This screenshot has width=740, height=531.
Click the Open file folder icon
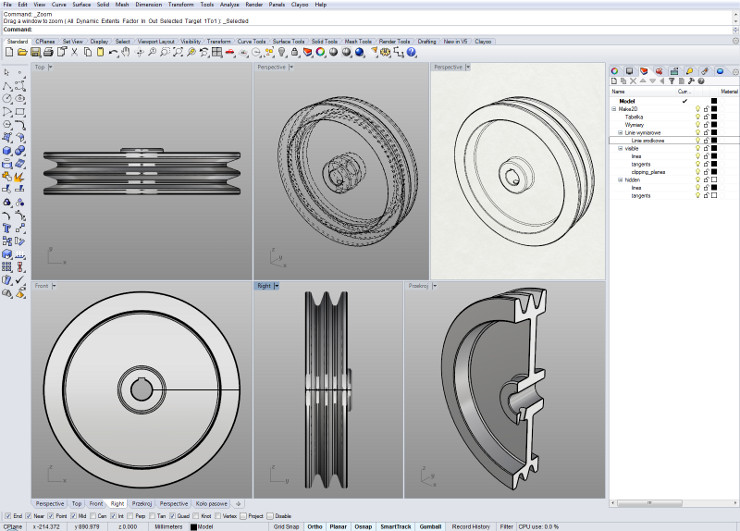pyautogui.click(x=22, y=52)
